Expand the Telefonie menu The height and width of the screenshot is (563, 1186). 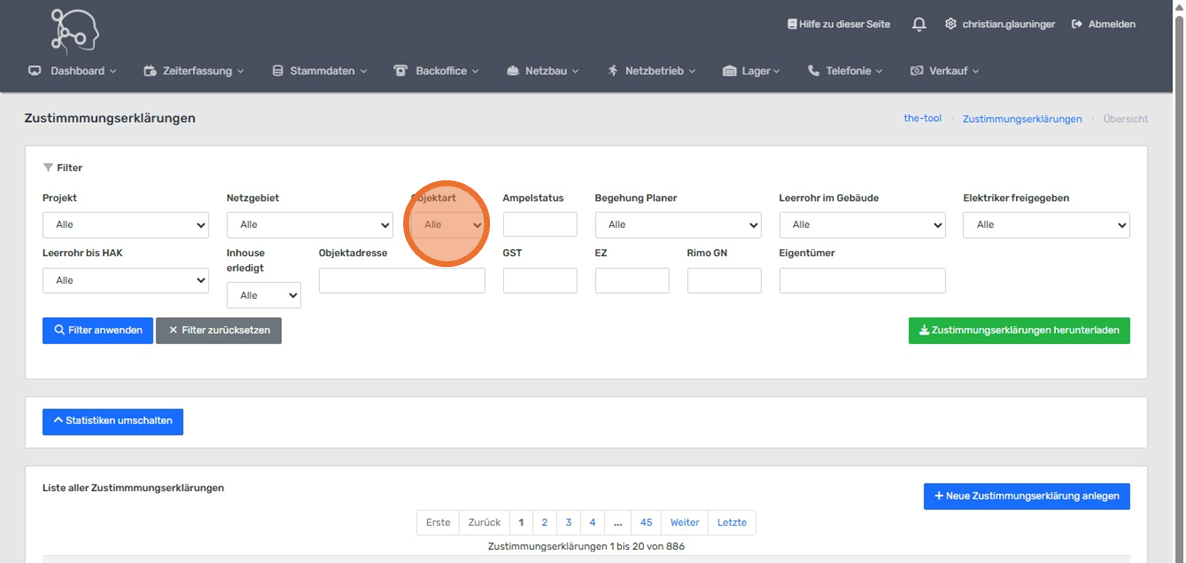coord(845,71)
